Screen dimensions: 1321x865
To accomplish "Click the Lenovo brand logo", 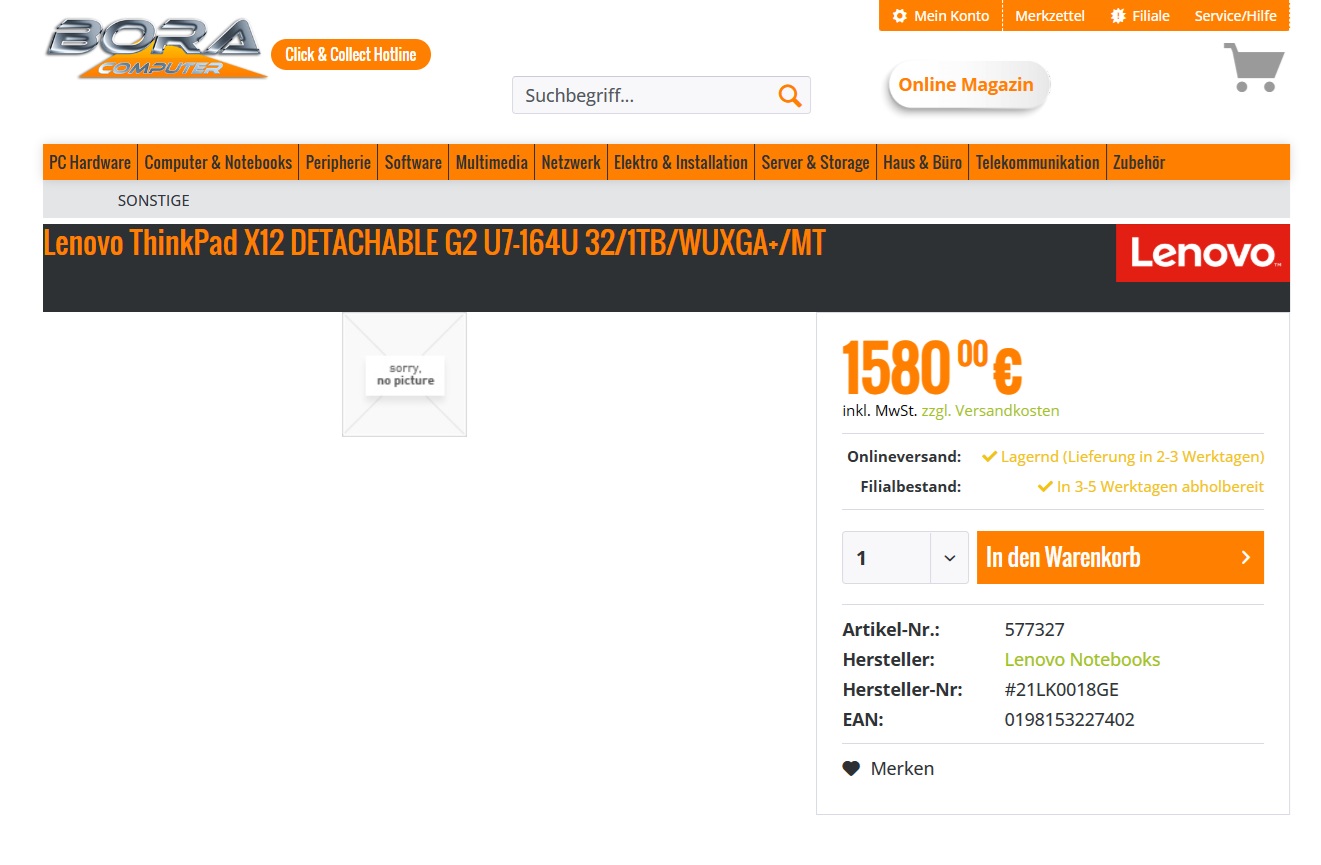I will click(1203, 253).
